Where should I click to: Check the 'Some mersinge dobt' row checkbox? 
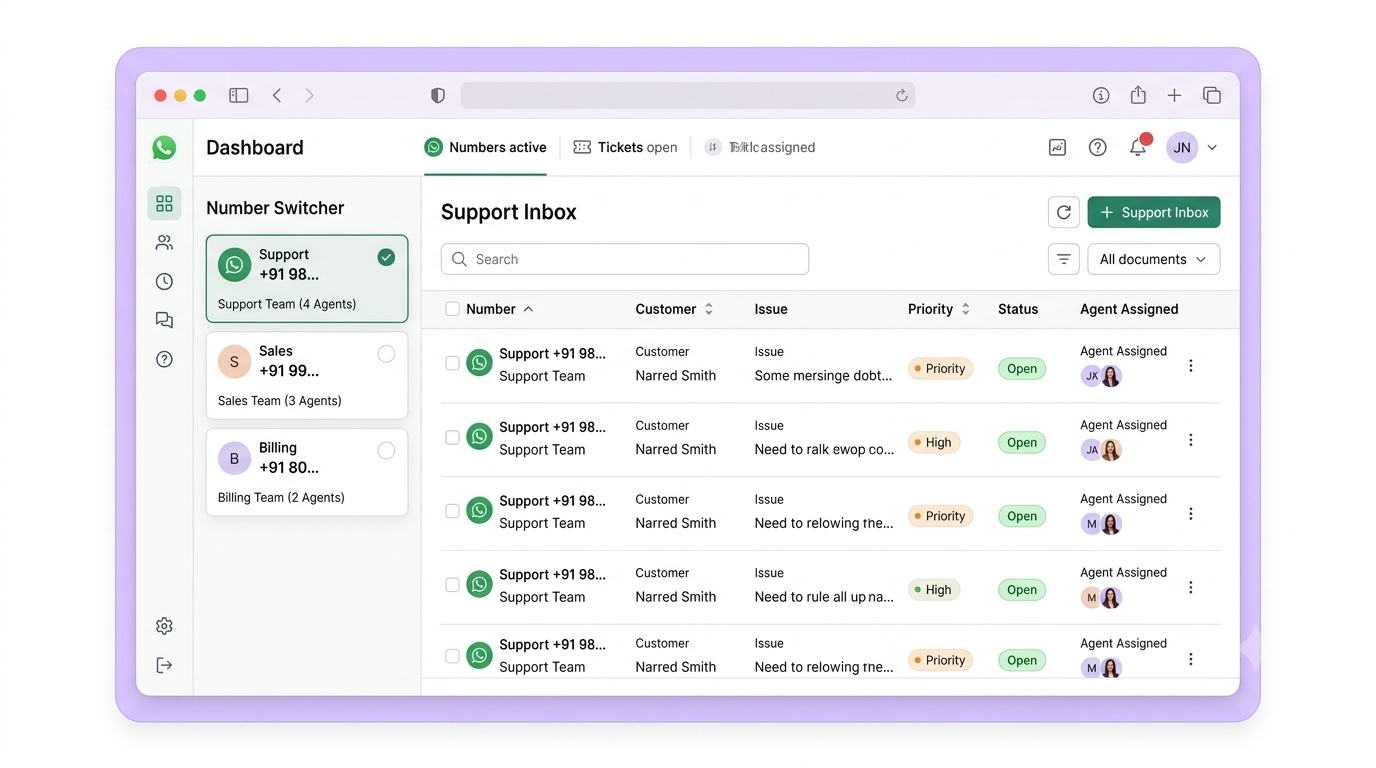452,363
